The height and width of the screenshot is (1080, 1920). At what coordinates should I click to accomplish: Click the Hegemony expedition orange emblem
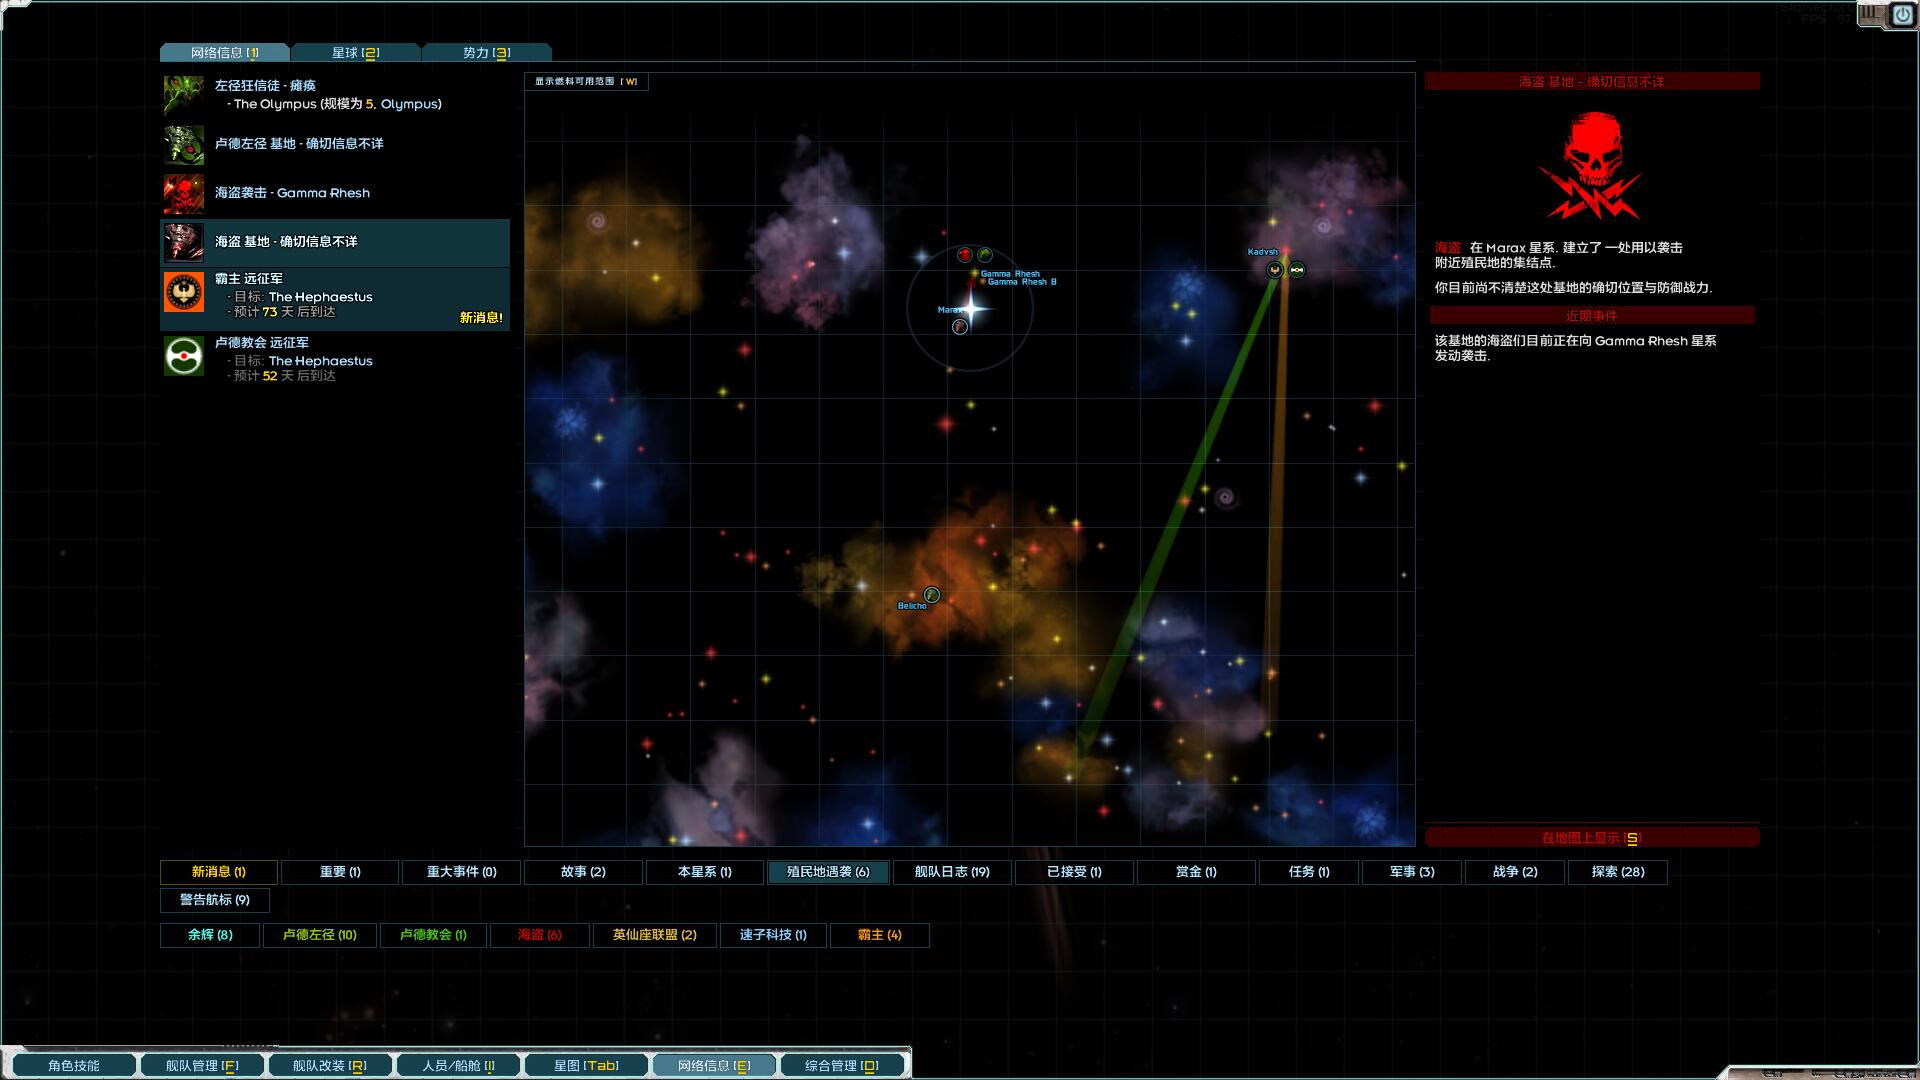(184, 293)
